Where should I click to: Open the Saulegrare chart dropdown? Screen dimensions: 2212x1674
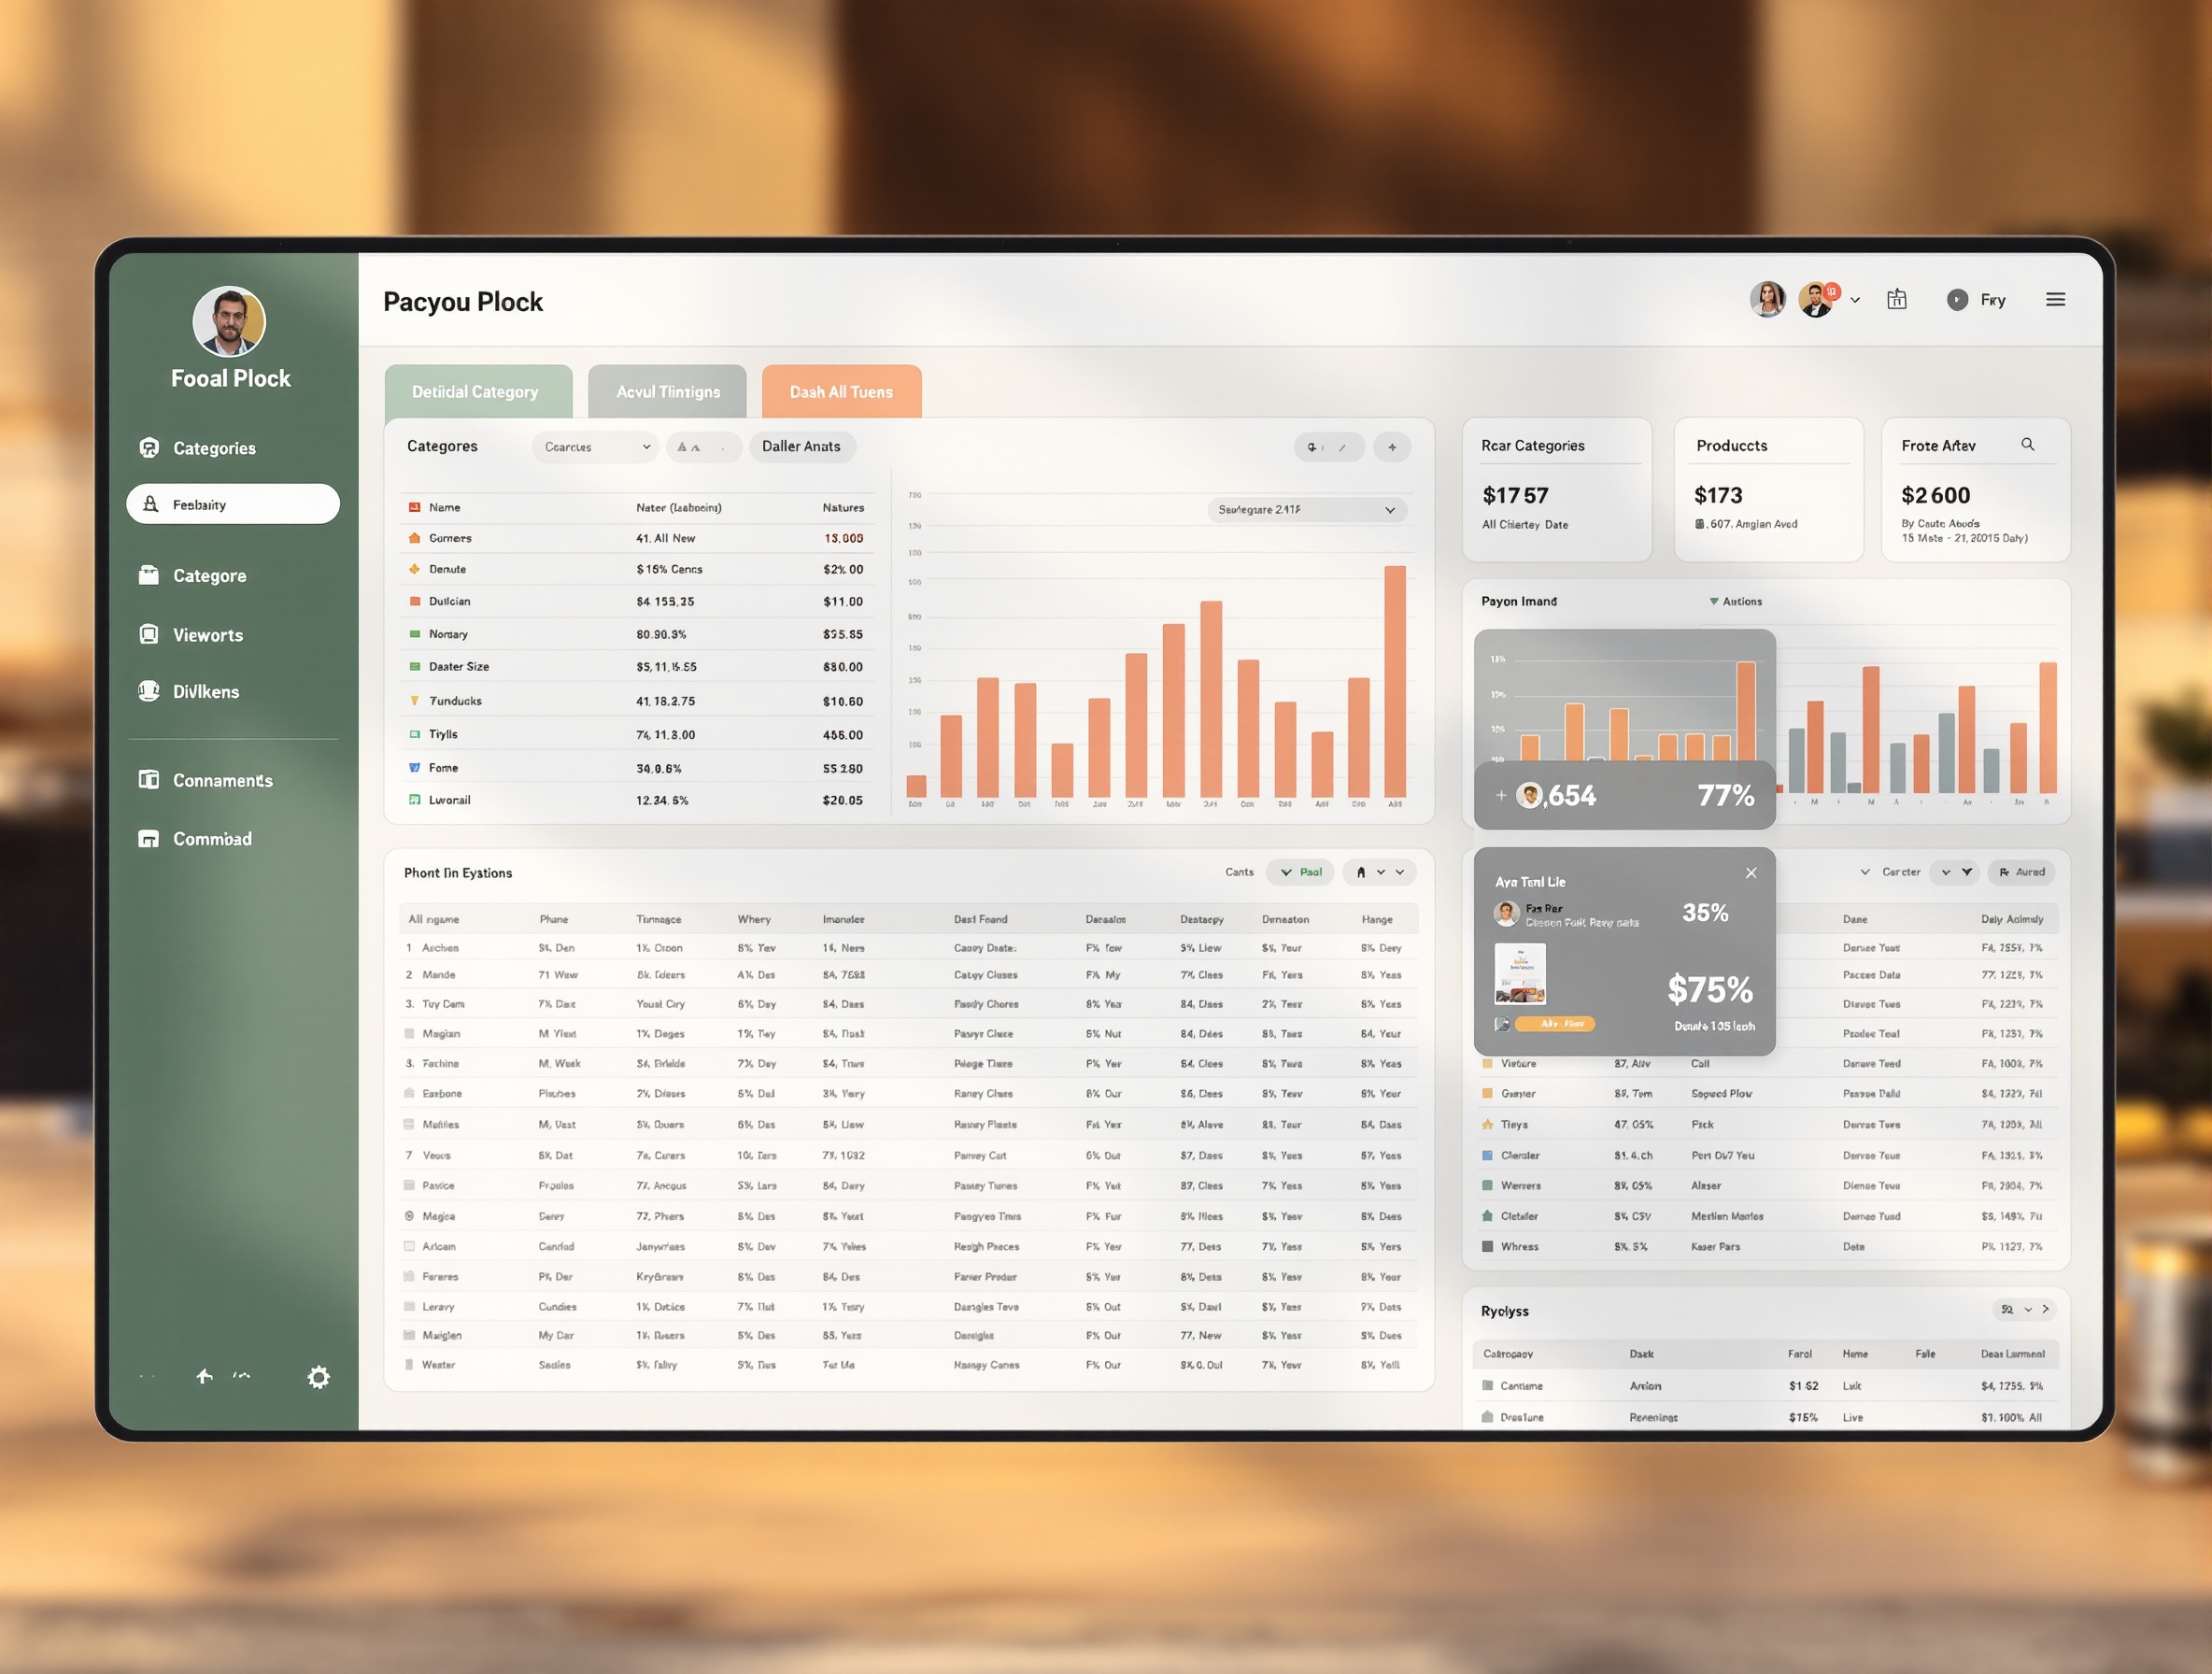click(x=1307, y=510)
